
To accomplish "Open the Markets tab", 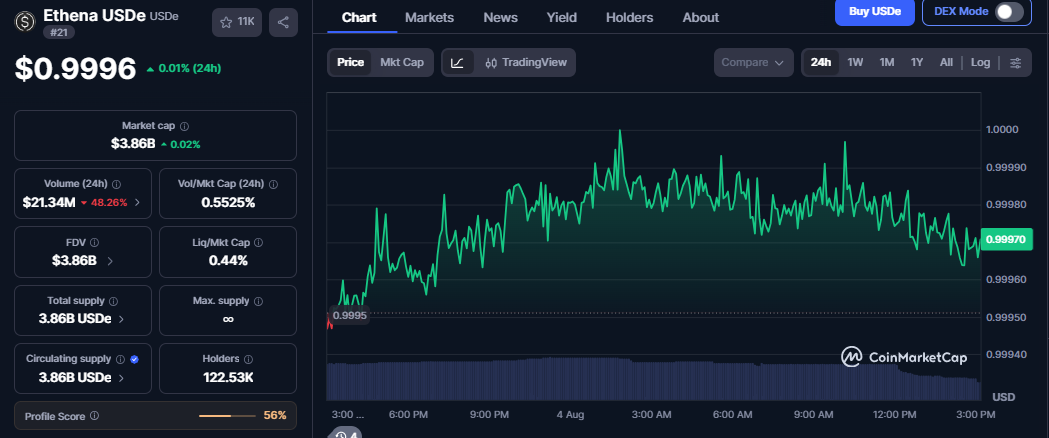I will [430, 18].
